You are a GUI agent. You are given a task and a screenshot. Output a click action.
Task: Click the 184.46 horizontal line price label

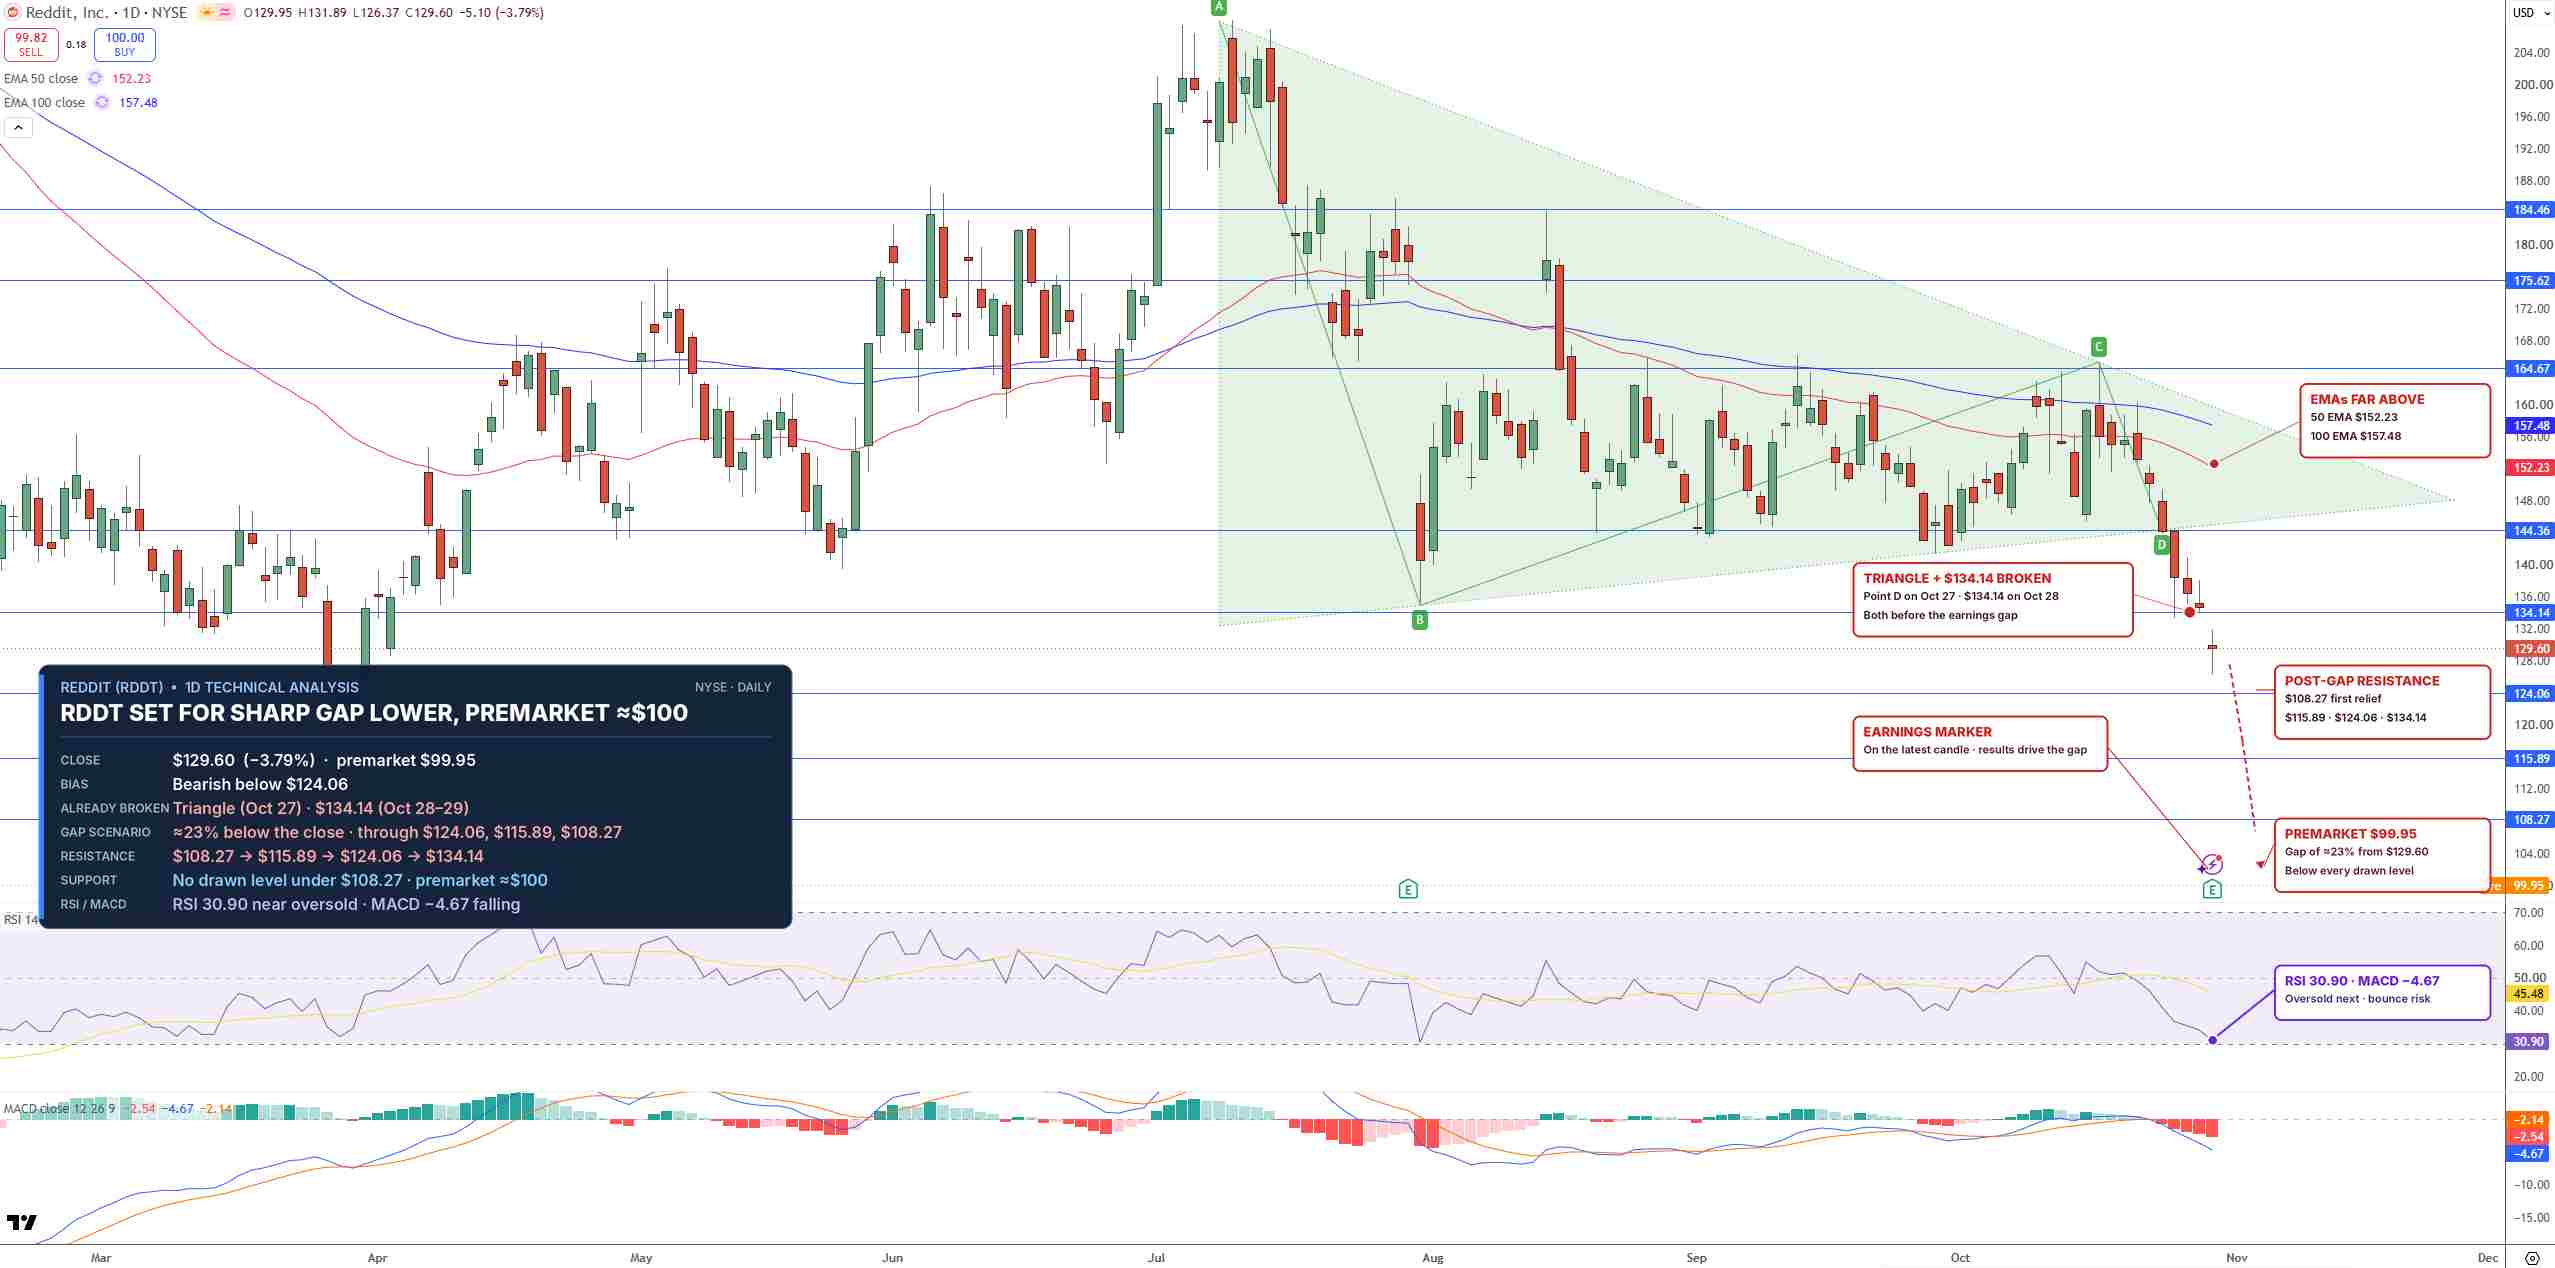tap(2531, 210)
